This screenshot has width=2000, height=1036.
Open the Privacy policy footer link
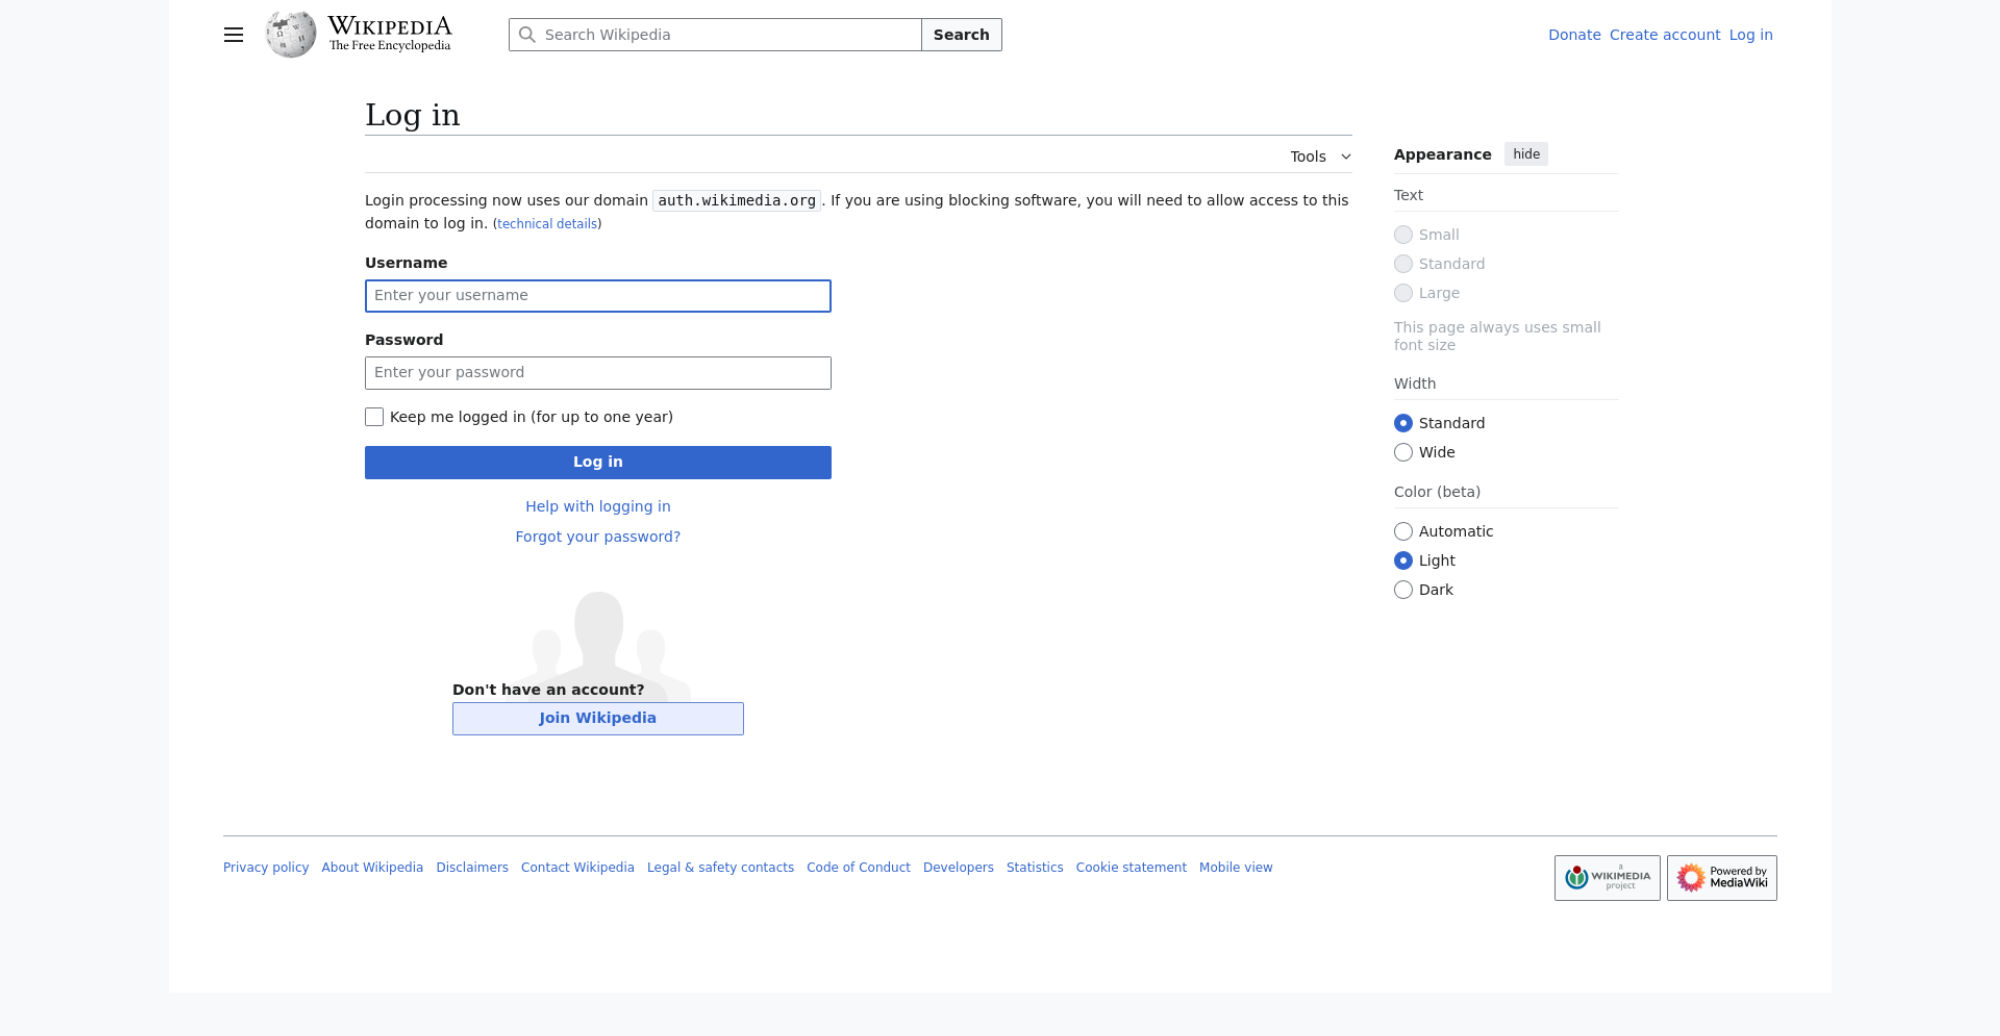coord(266,868)
